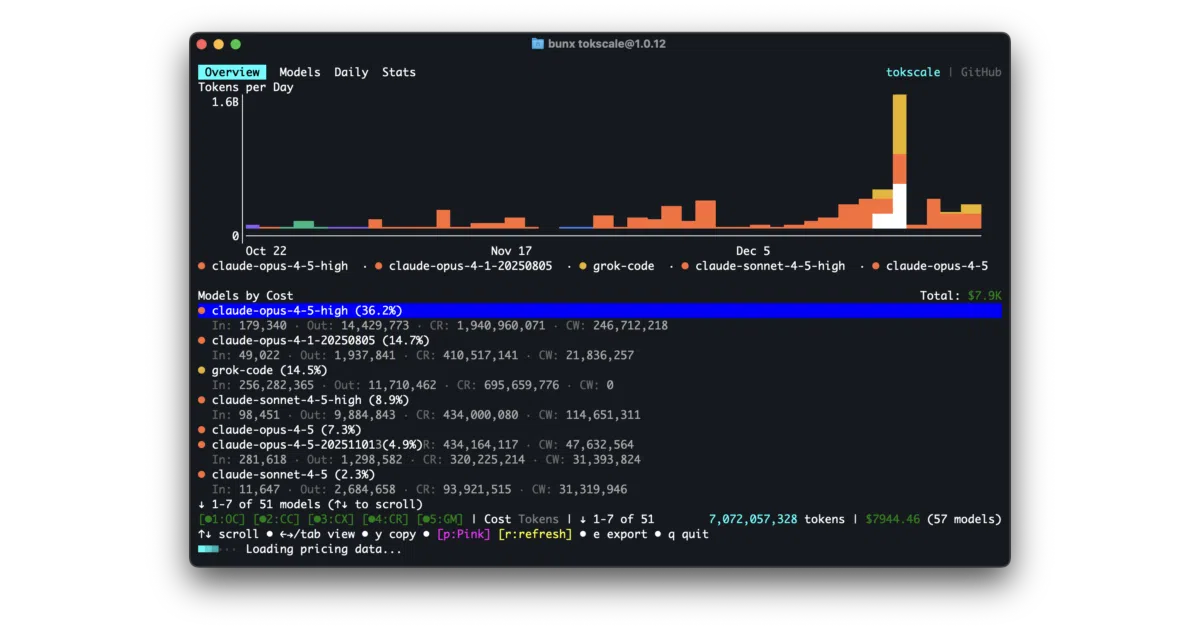Viewport: 1200px width, 630px height.
Task: Click the tallest yellow bar in chart
Action: (900, 125)
